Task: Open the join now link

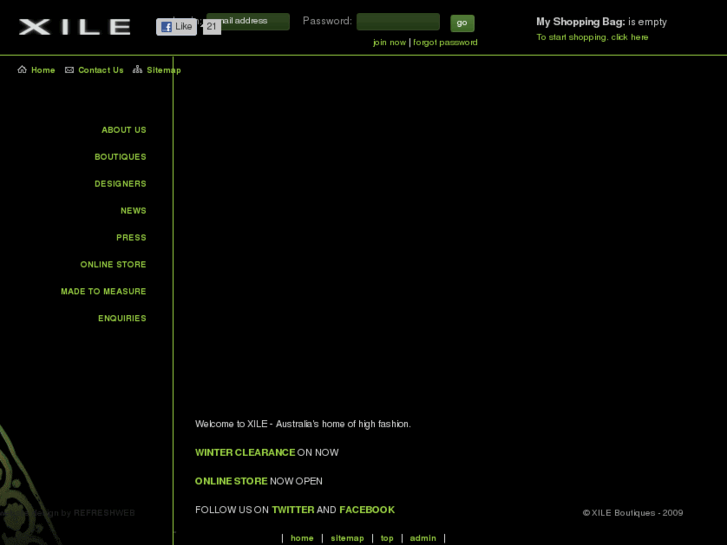Action: pos(389,43)
